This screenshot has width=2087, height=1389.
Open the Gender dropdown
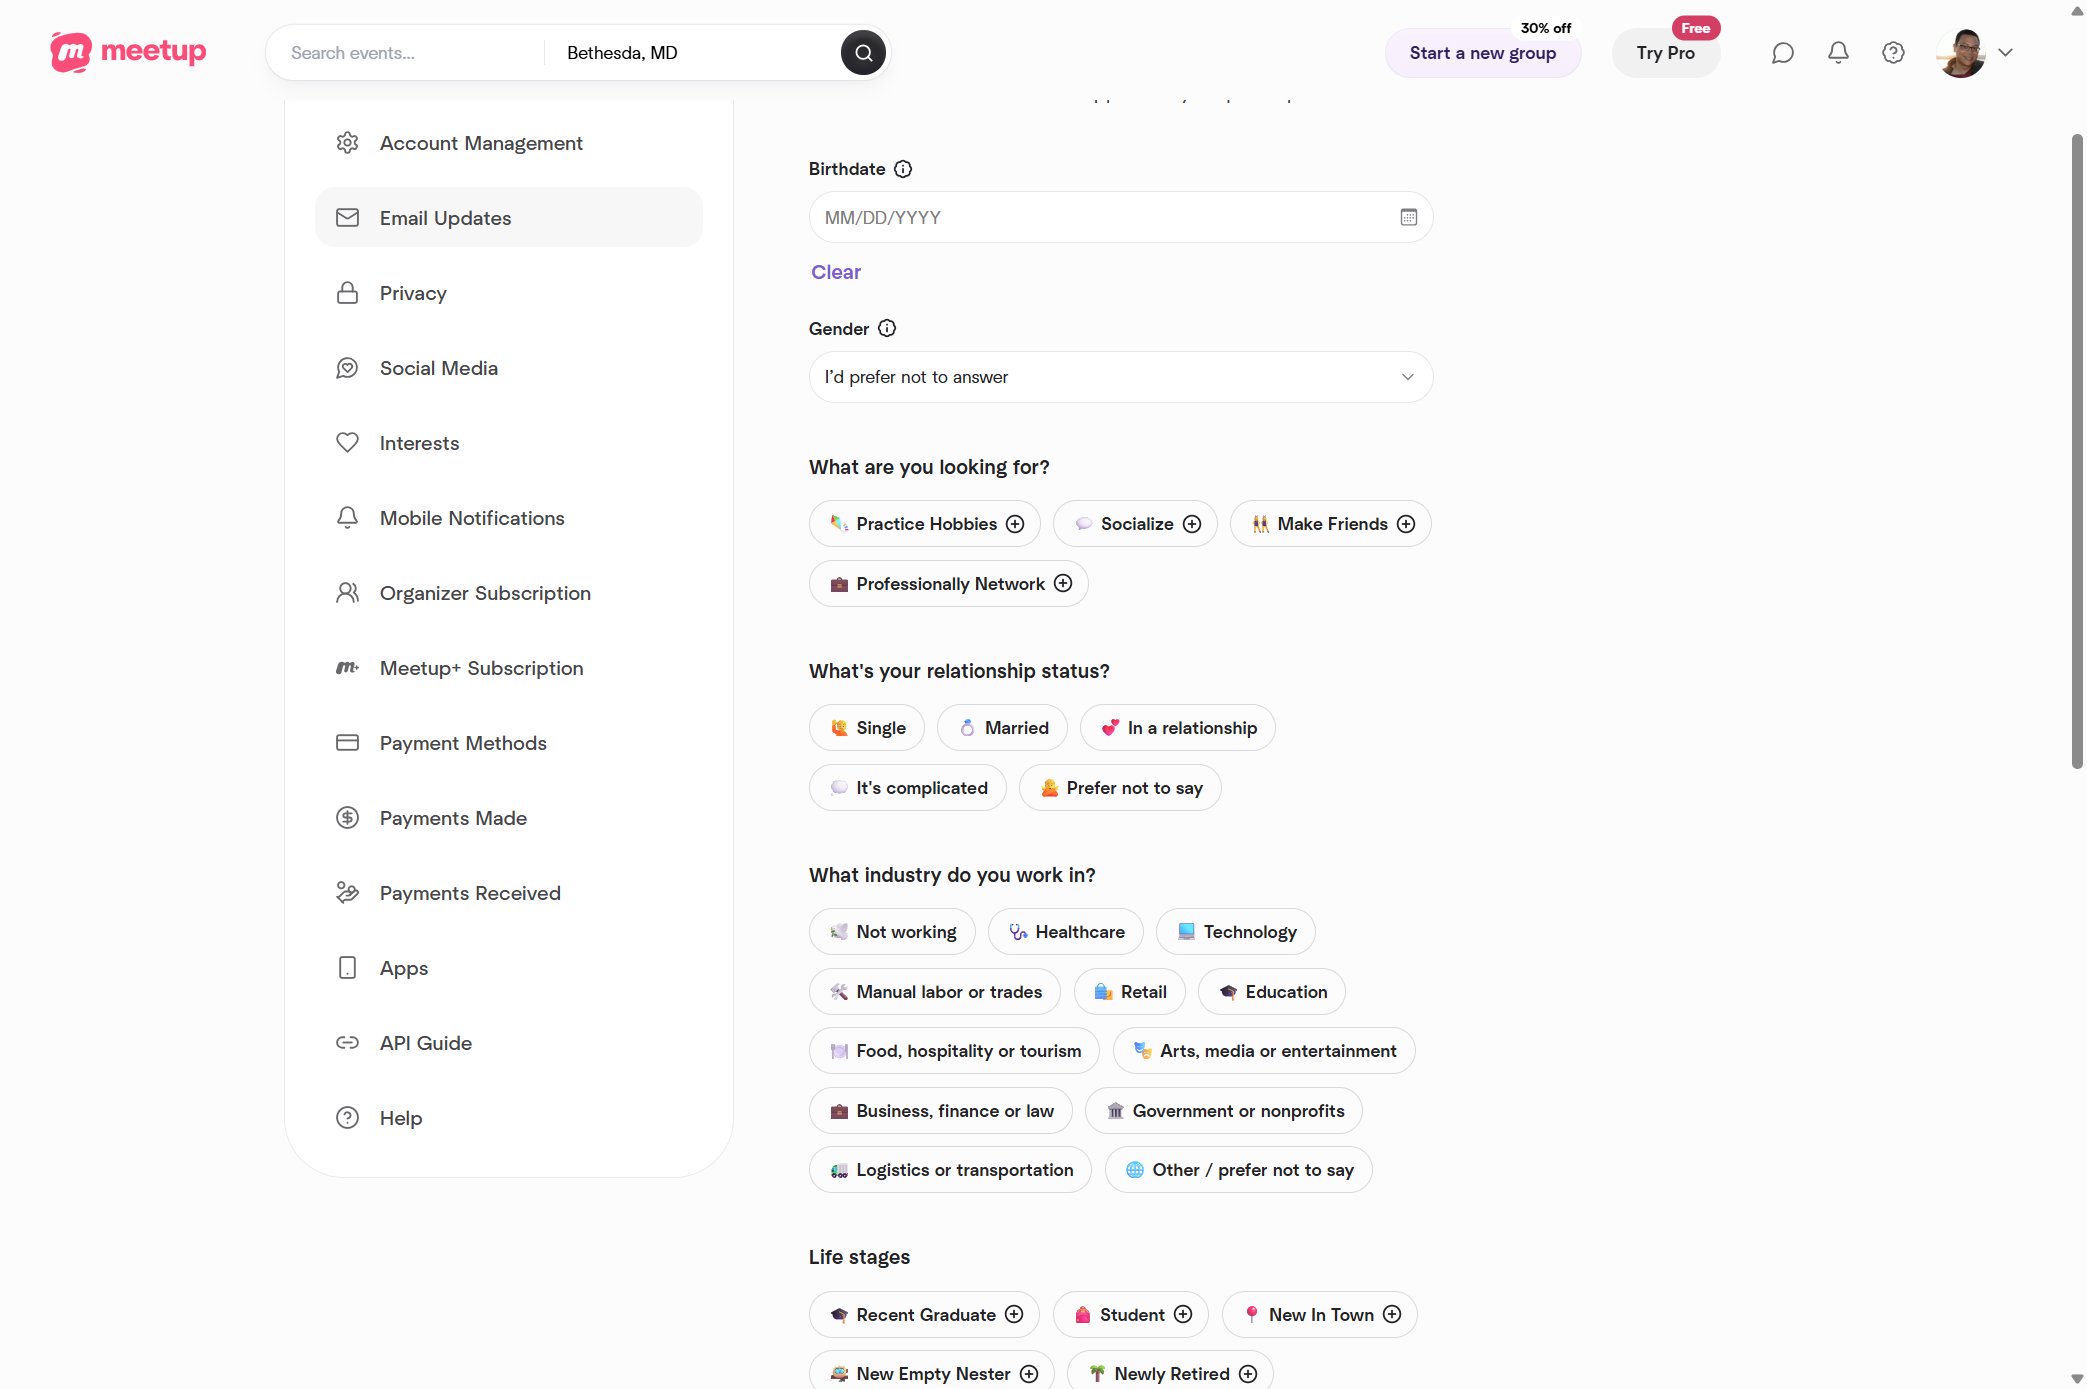click(1121, 377)
